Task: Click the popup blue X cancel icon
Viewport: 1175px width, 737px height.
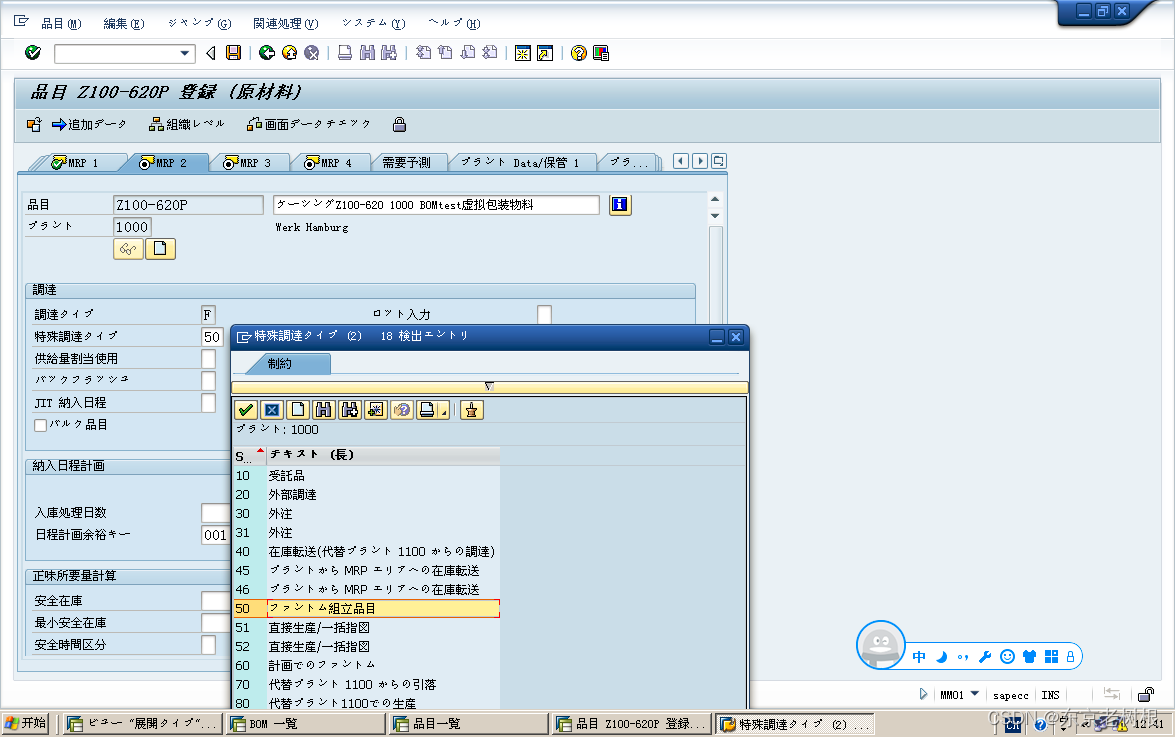Action: [x=272, y=410]
